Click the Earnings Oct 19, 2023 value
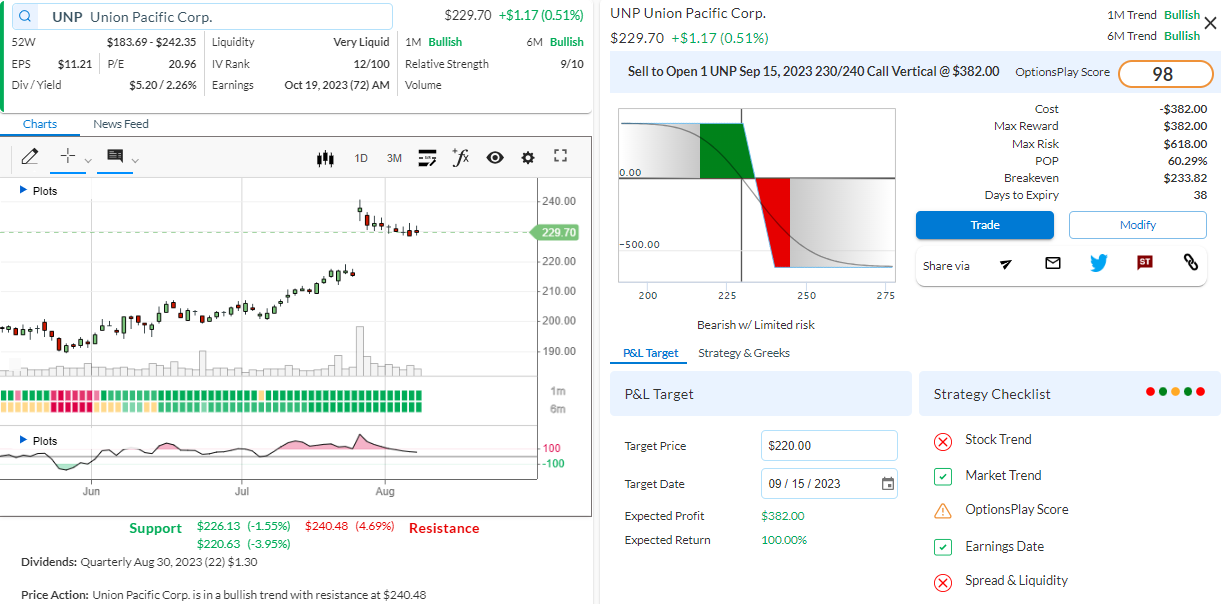The width and height of the screenshot is (1222, 604). coord(337,85)
